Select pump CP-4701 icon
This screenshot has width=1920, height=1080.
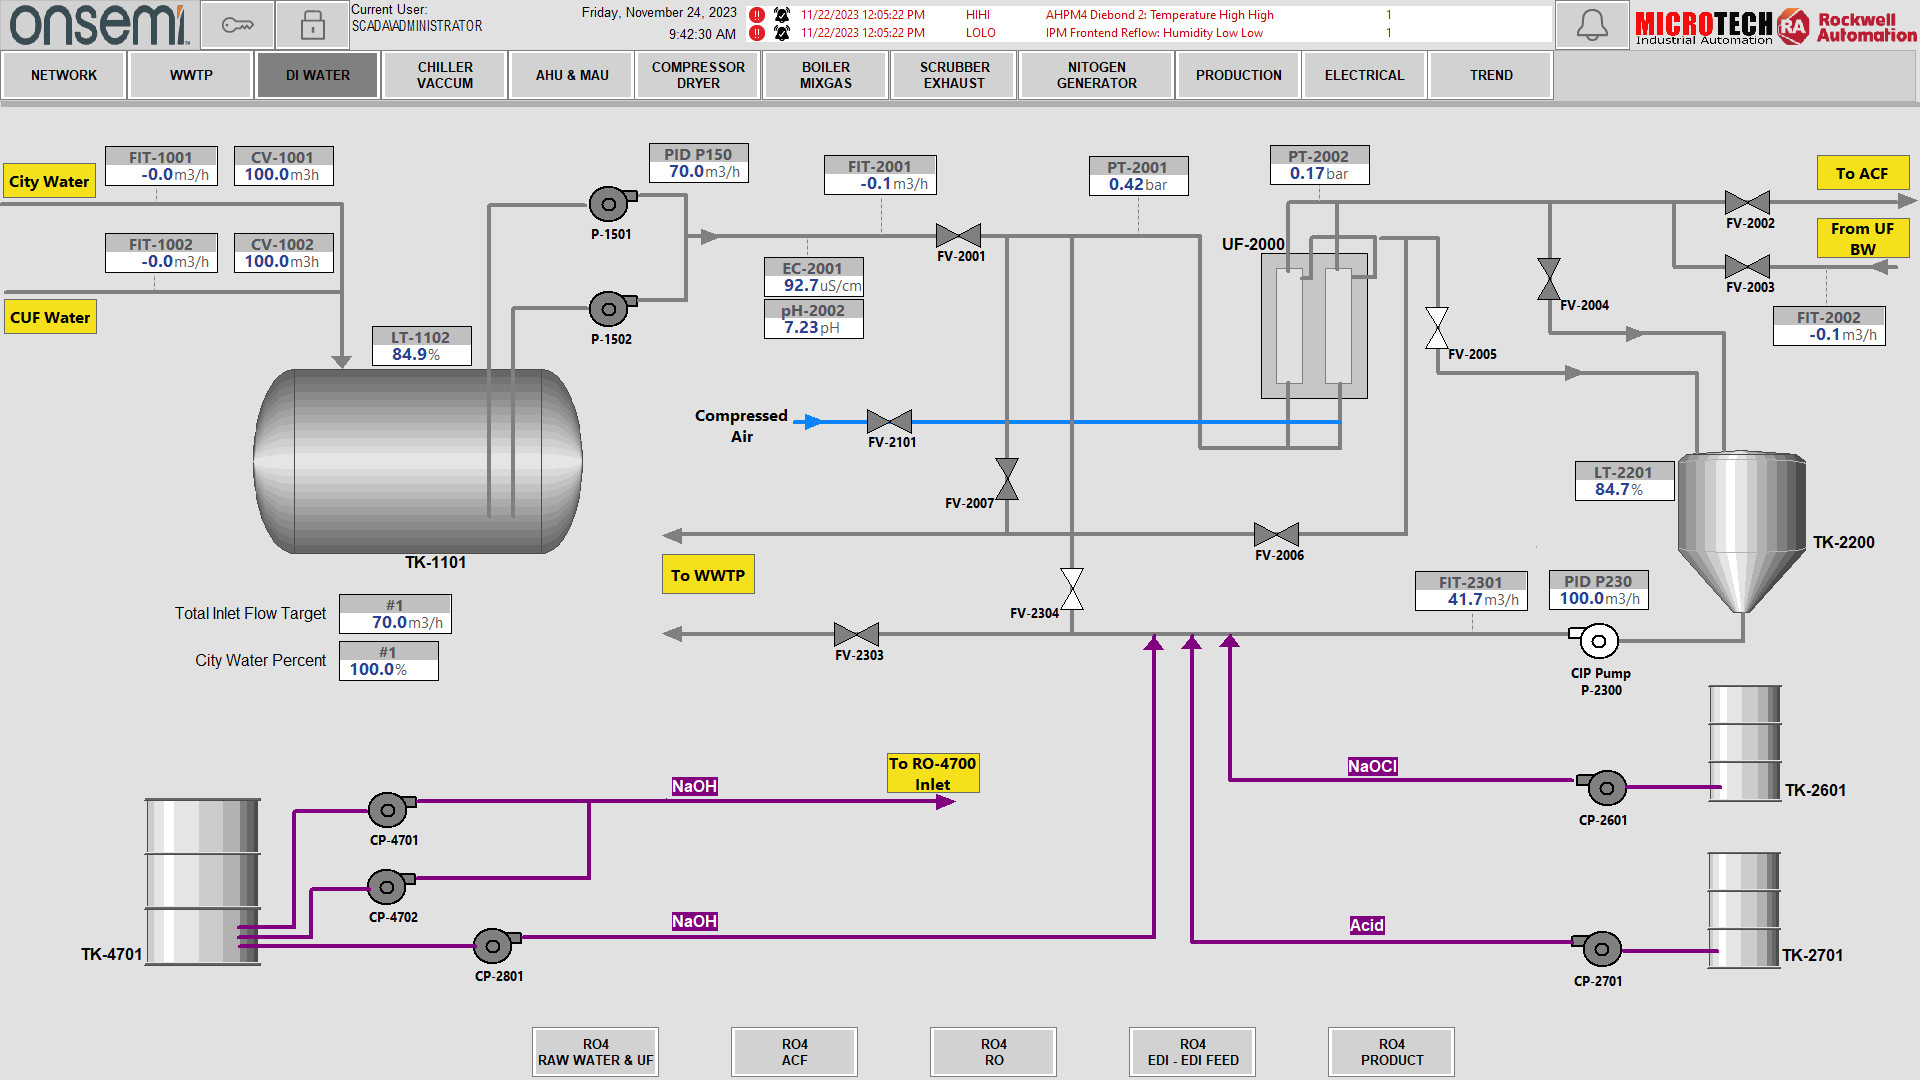(x=388, y=809)
